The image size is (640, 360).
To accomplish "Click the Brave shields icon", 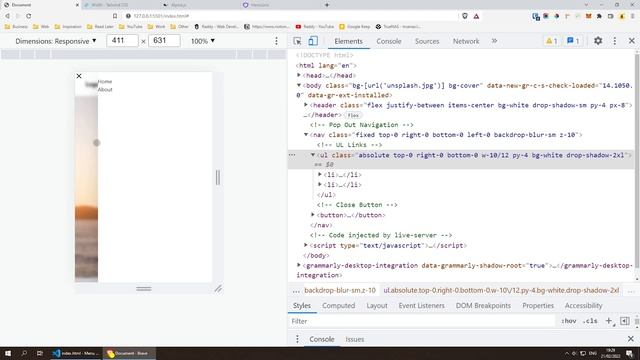I will (x=465, y=16).
